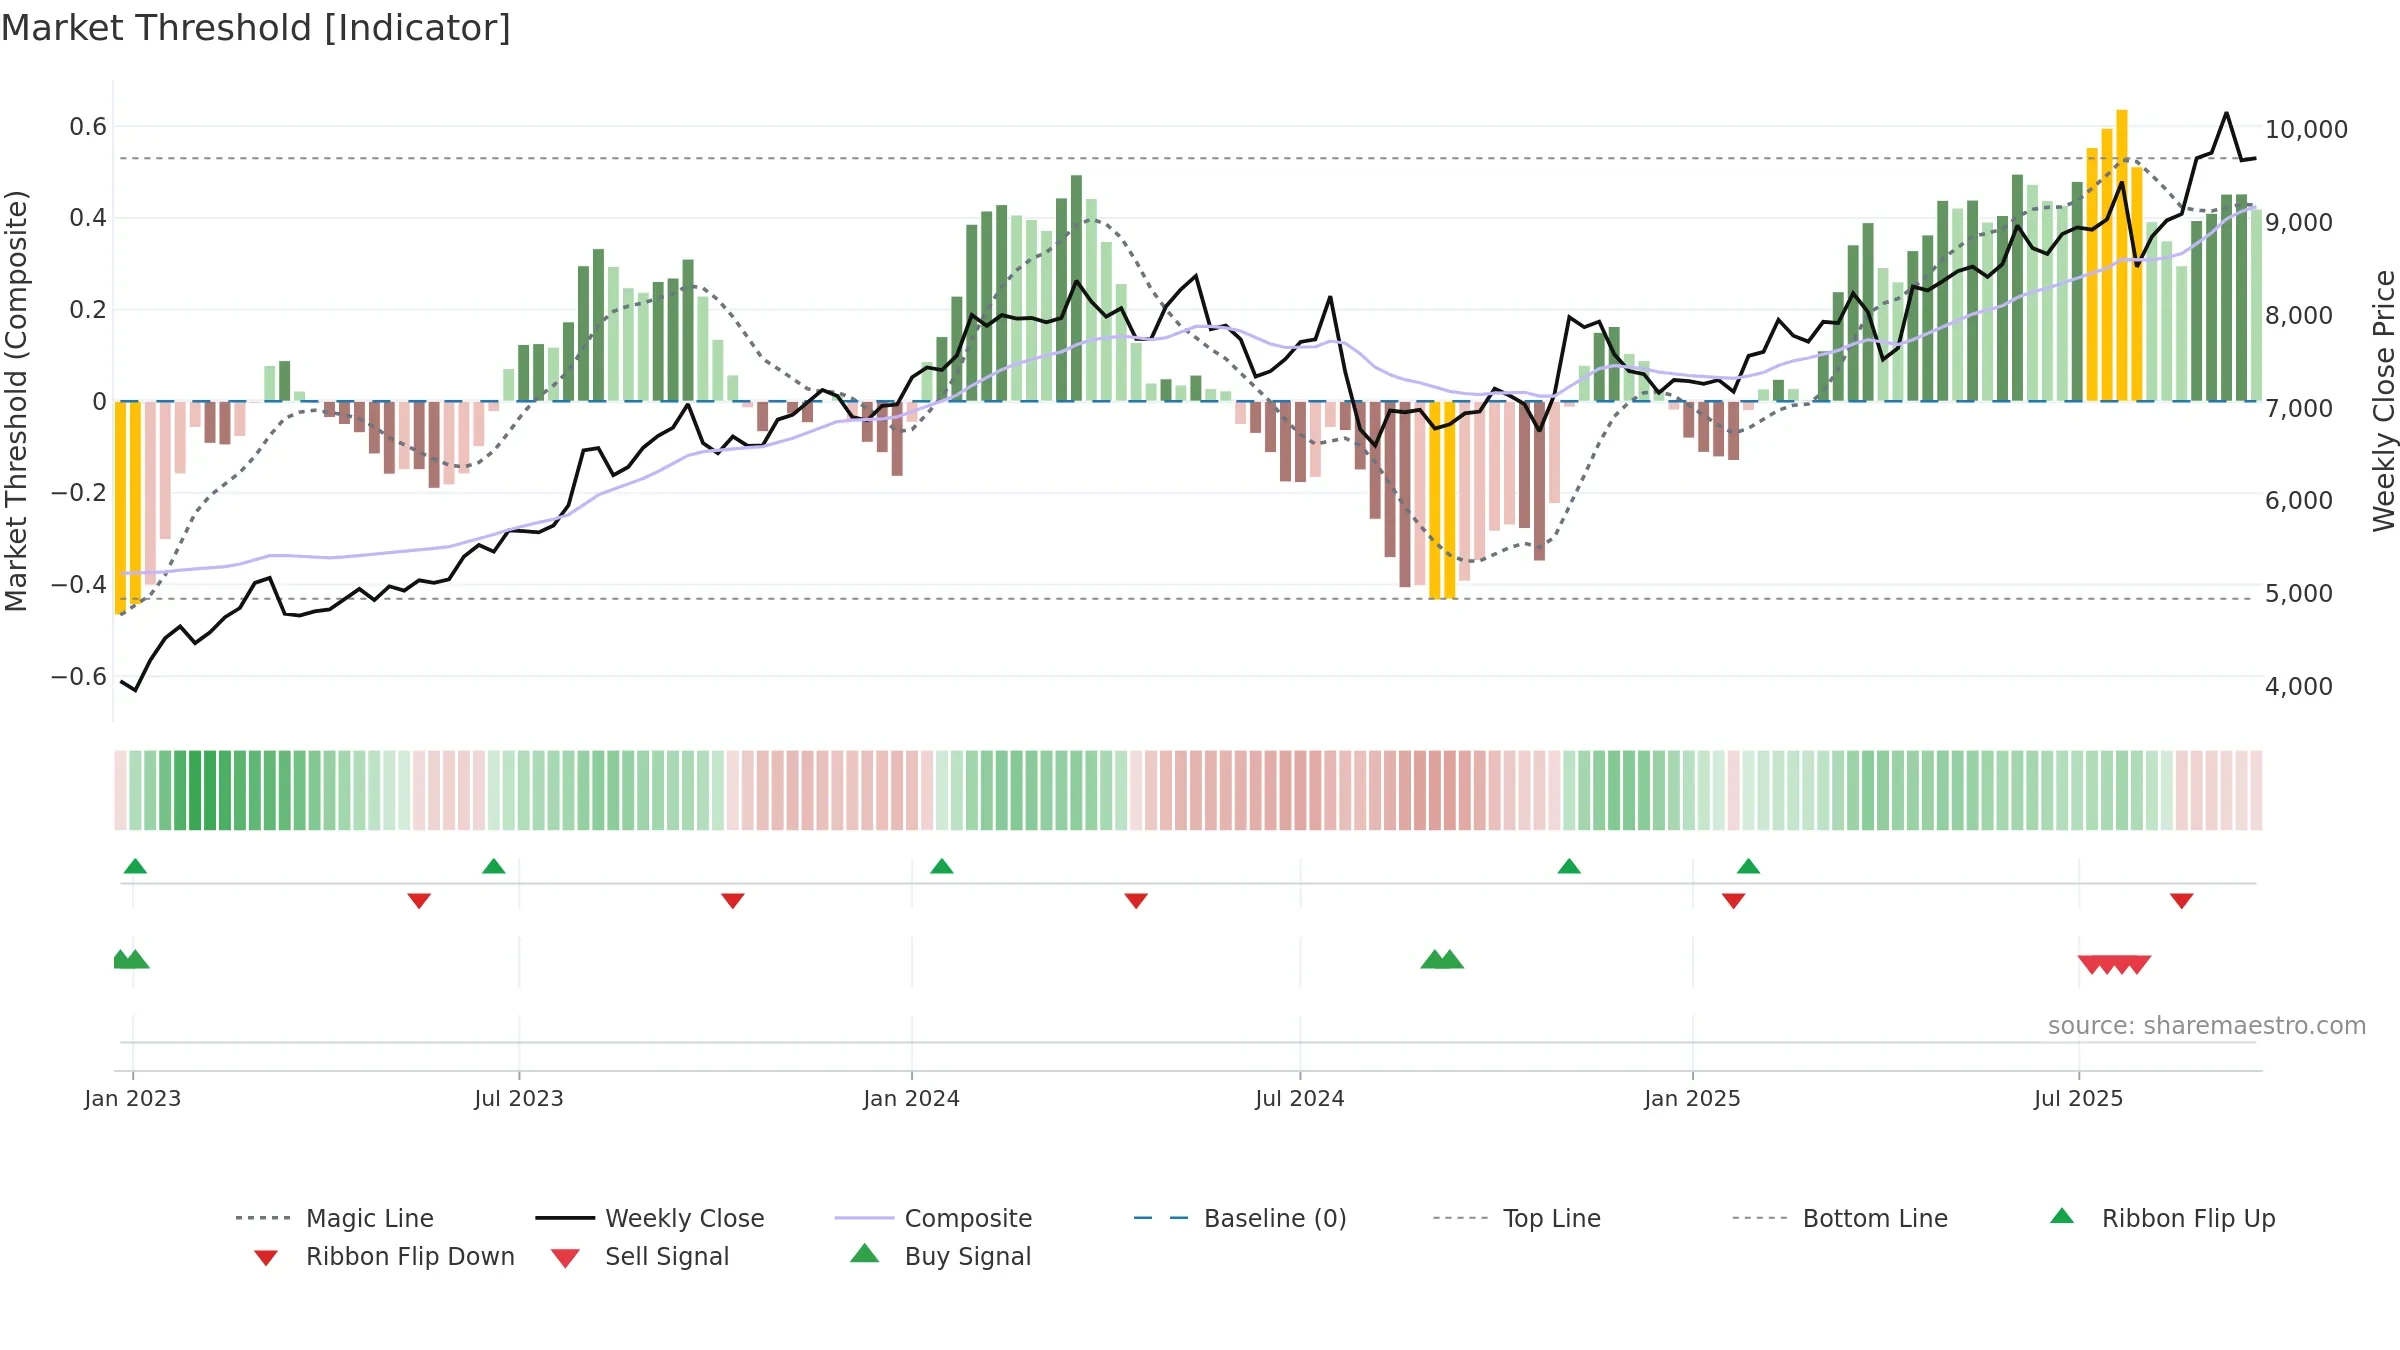
Task: Click the Ribbon Flip Down triangle just after Jan 2025
Action: tap(1734, 901)
